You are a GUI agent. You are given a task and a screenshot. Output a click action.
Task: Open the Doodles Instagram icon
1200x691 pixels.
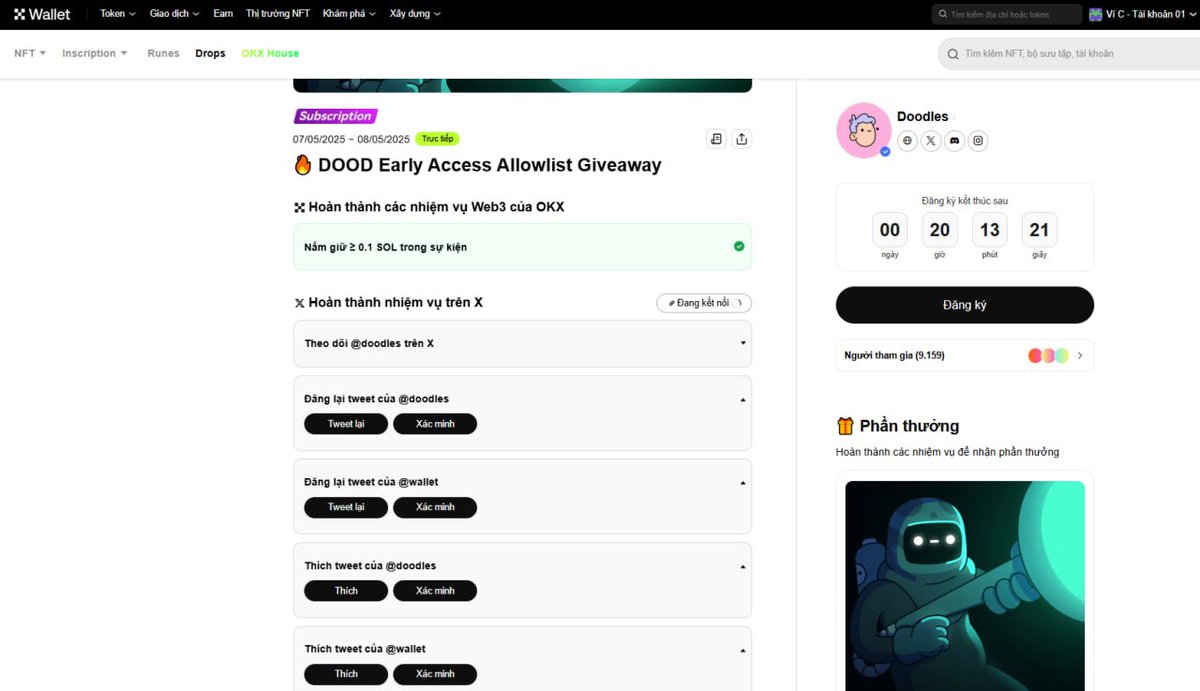pyautogui.click(x=979, y=141)
